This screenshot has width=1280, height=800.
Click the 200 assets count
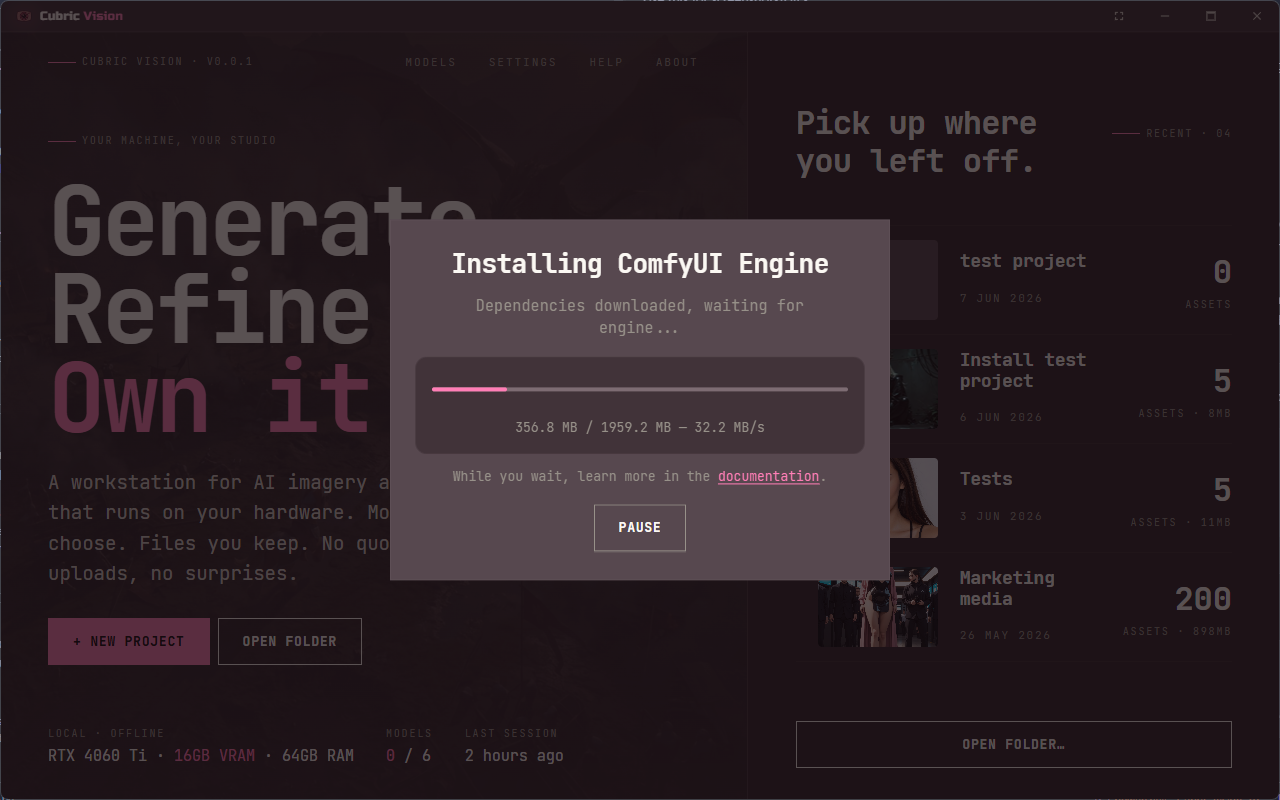[1203, 599]
